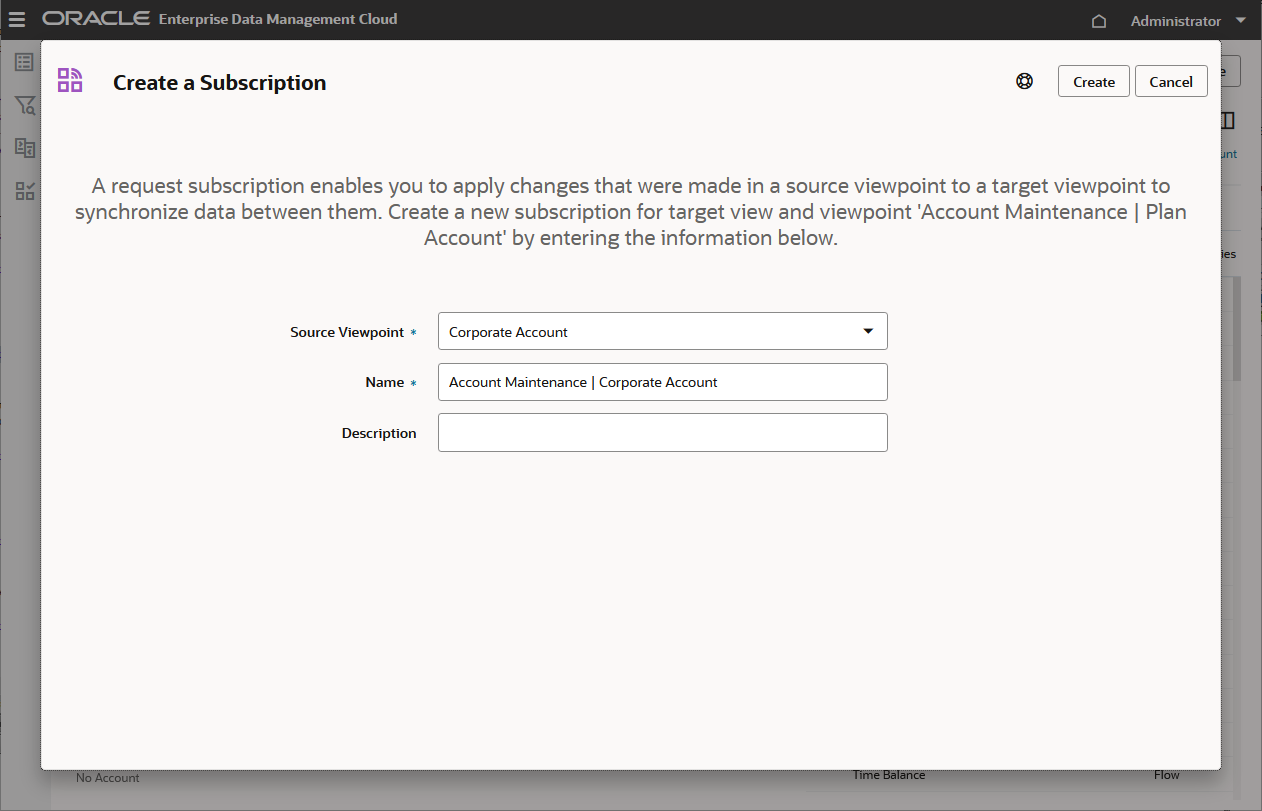Open the Administrator user menu arrow

1241,20
